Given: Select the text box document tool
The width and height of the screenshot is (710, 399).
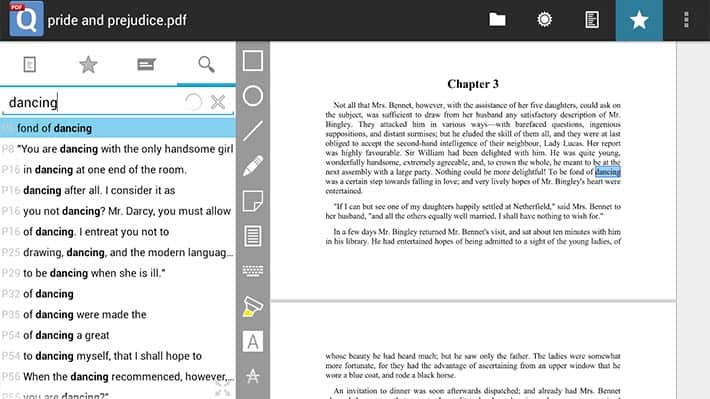Looking at the screenshot, I should point(253,236).
